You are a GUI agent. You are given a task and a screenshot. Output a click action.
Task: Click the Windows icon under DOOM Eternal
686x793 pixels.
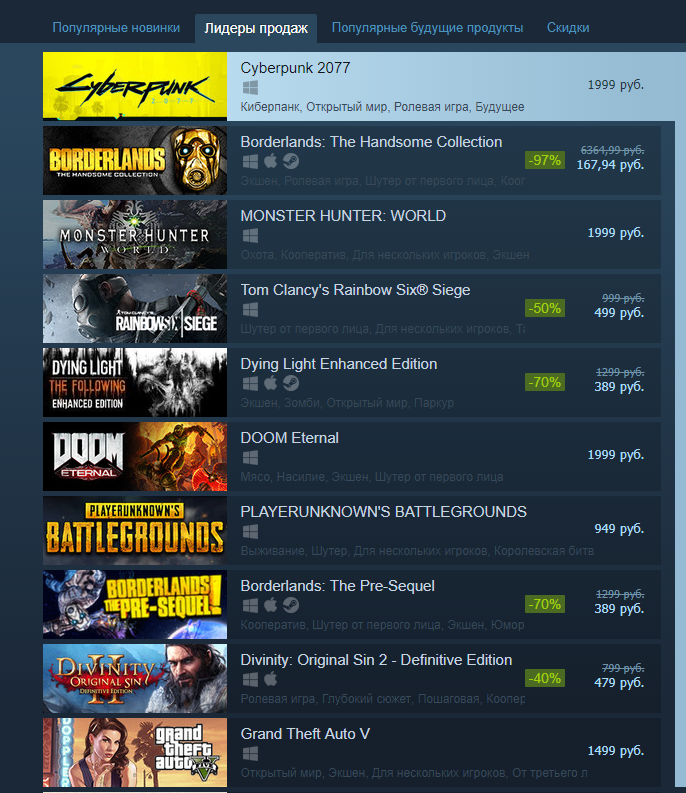click(250, 457)
